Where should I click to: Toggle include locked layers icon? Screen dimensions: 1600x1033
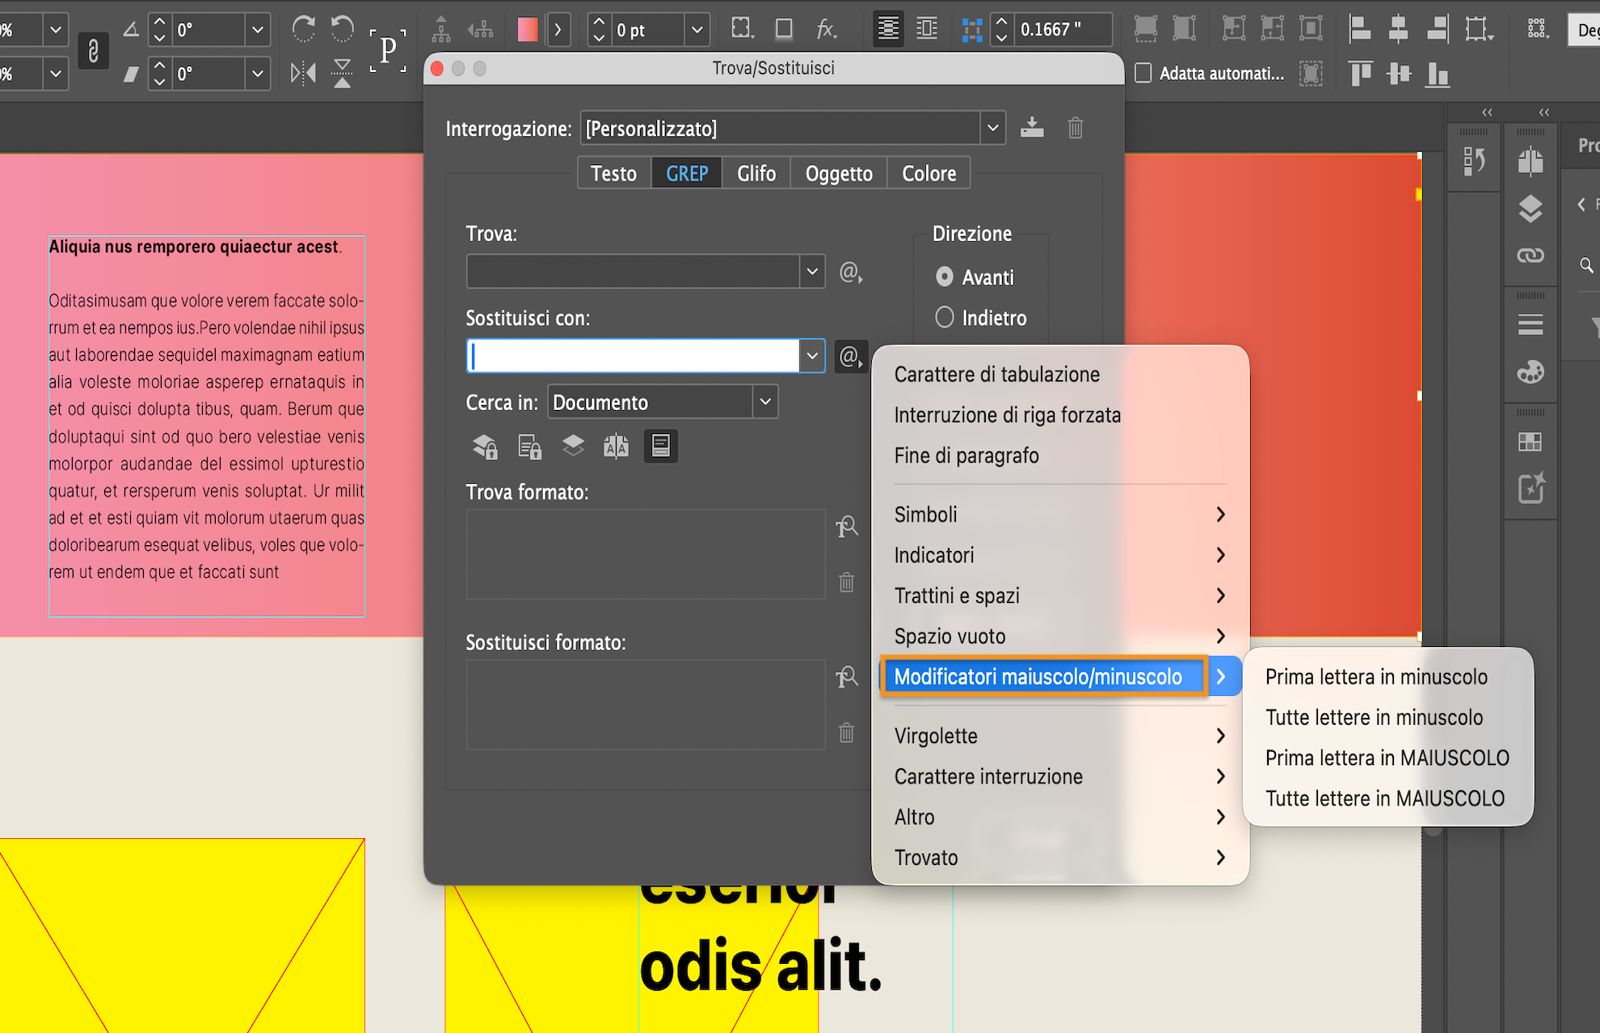485,446
